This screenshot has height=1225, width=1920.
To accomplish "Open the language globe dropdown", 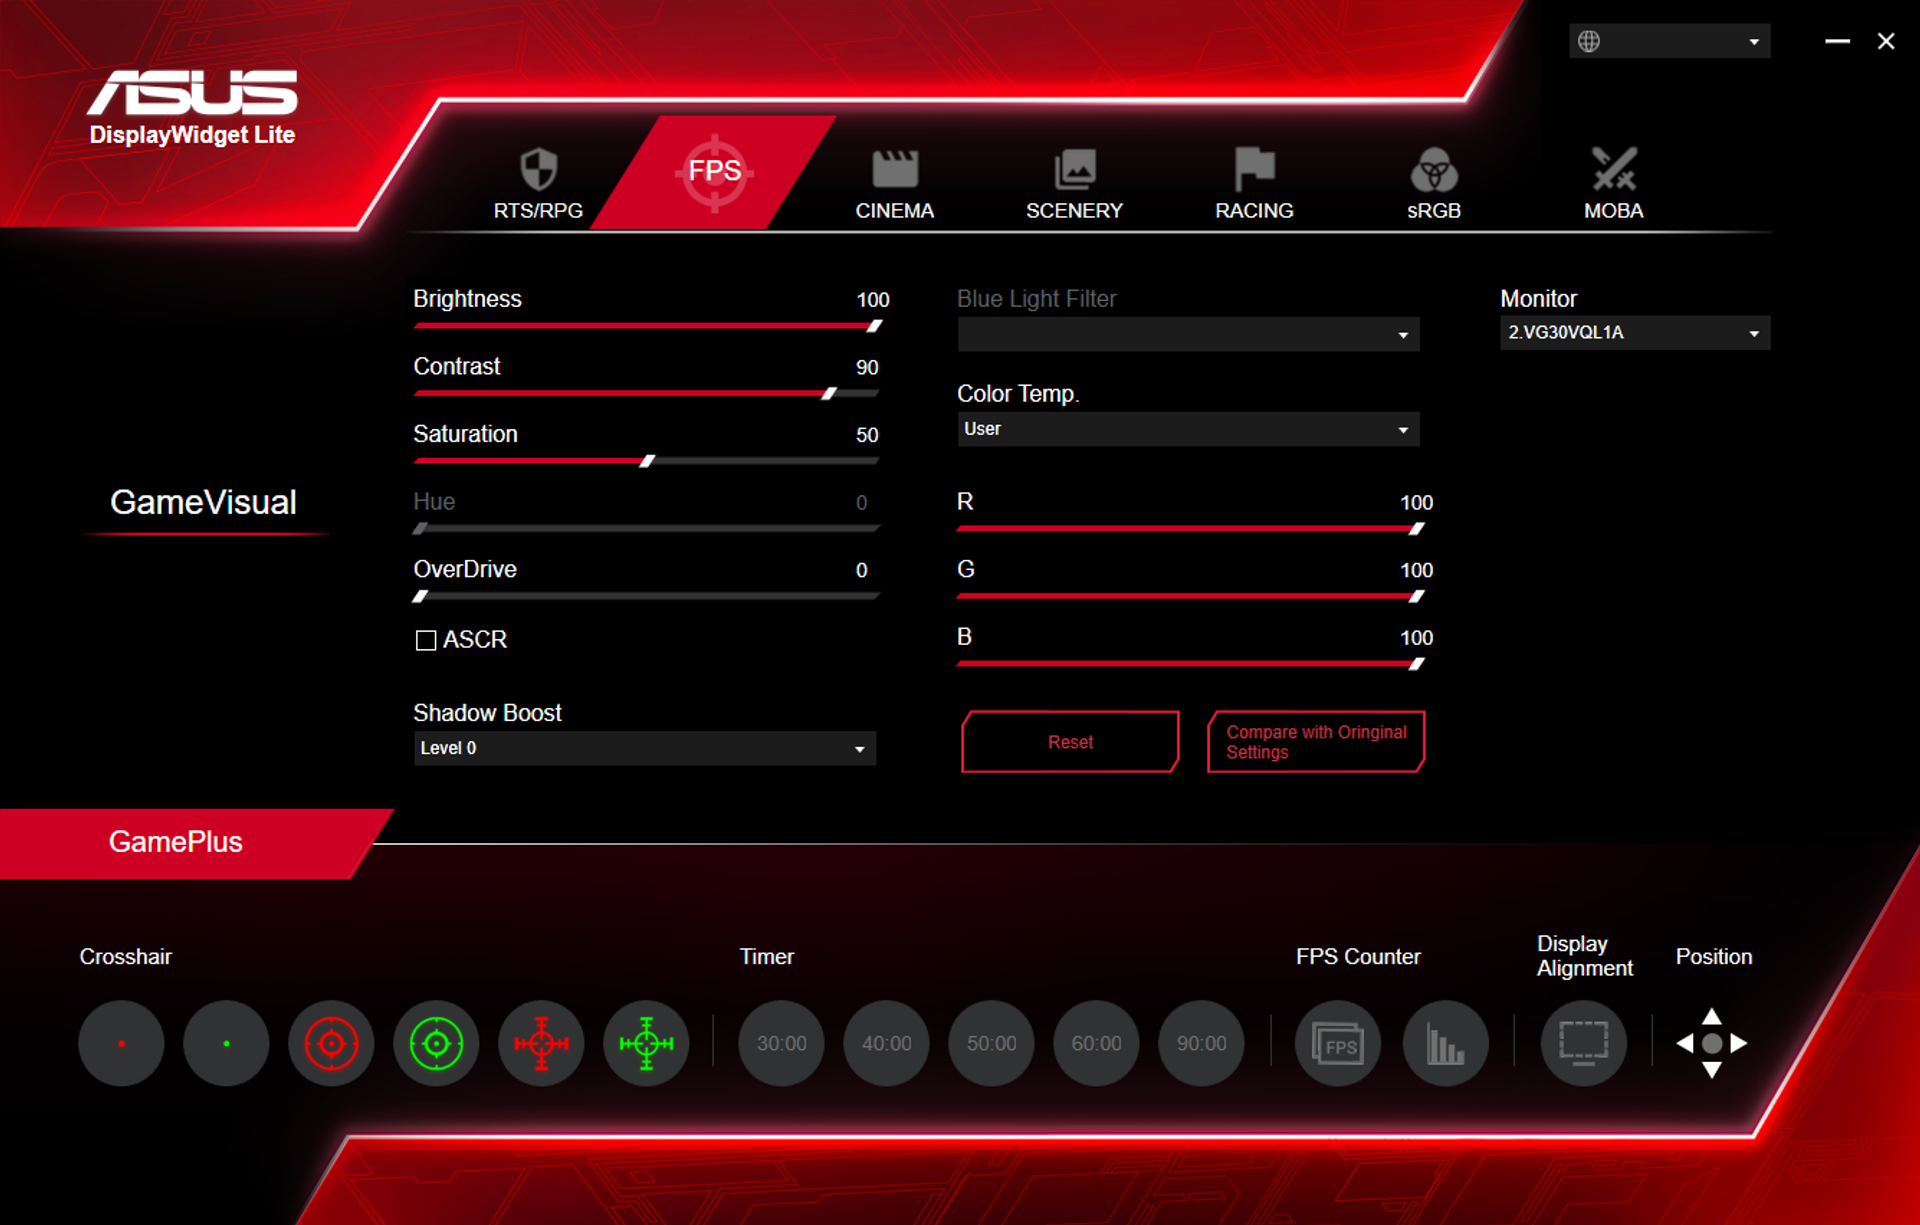I will pos(1669,41).
